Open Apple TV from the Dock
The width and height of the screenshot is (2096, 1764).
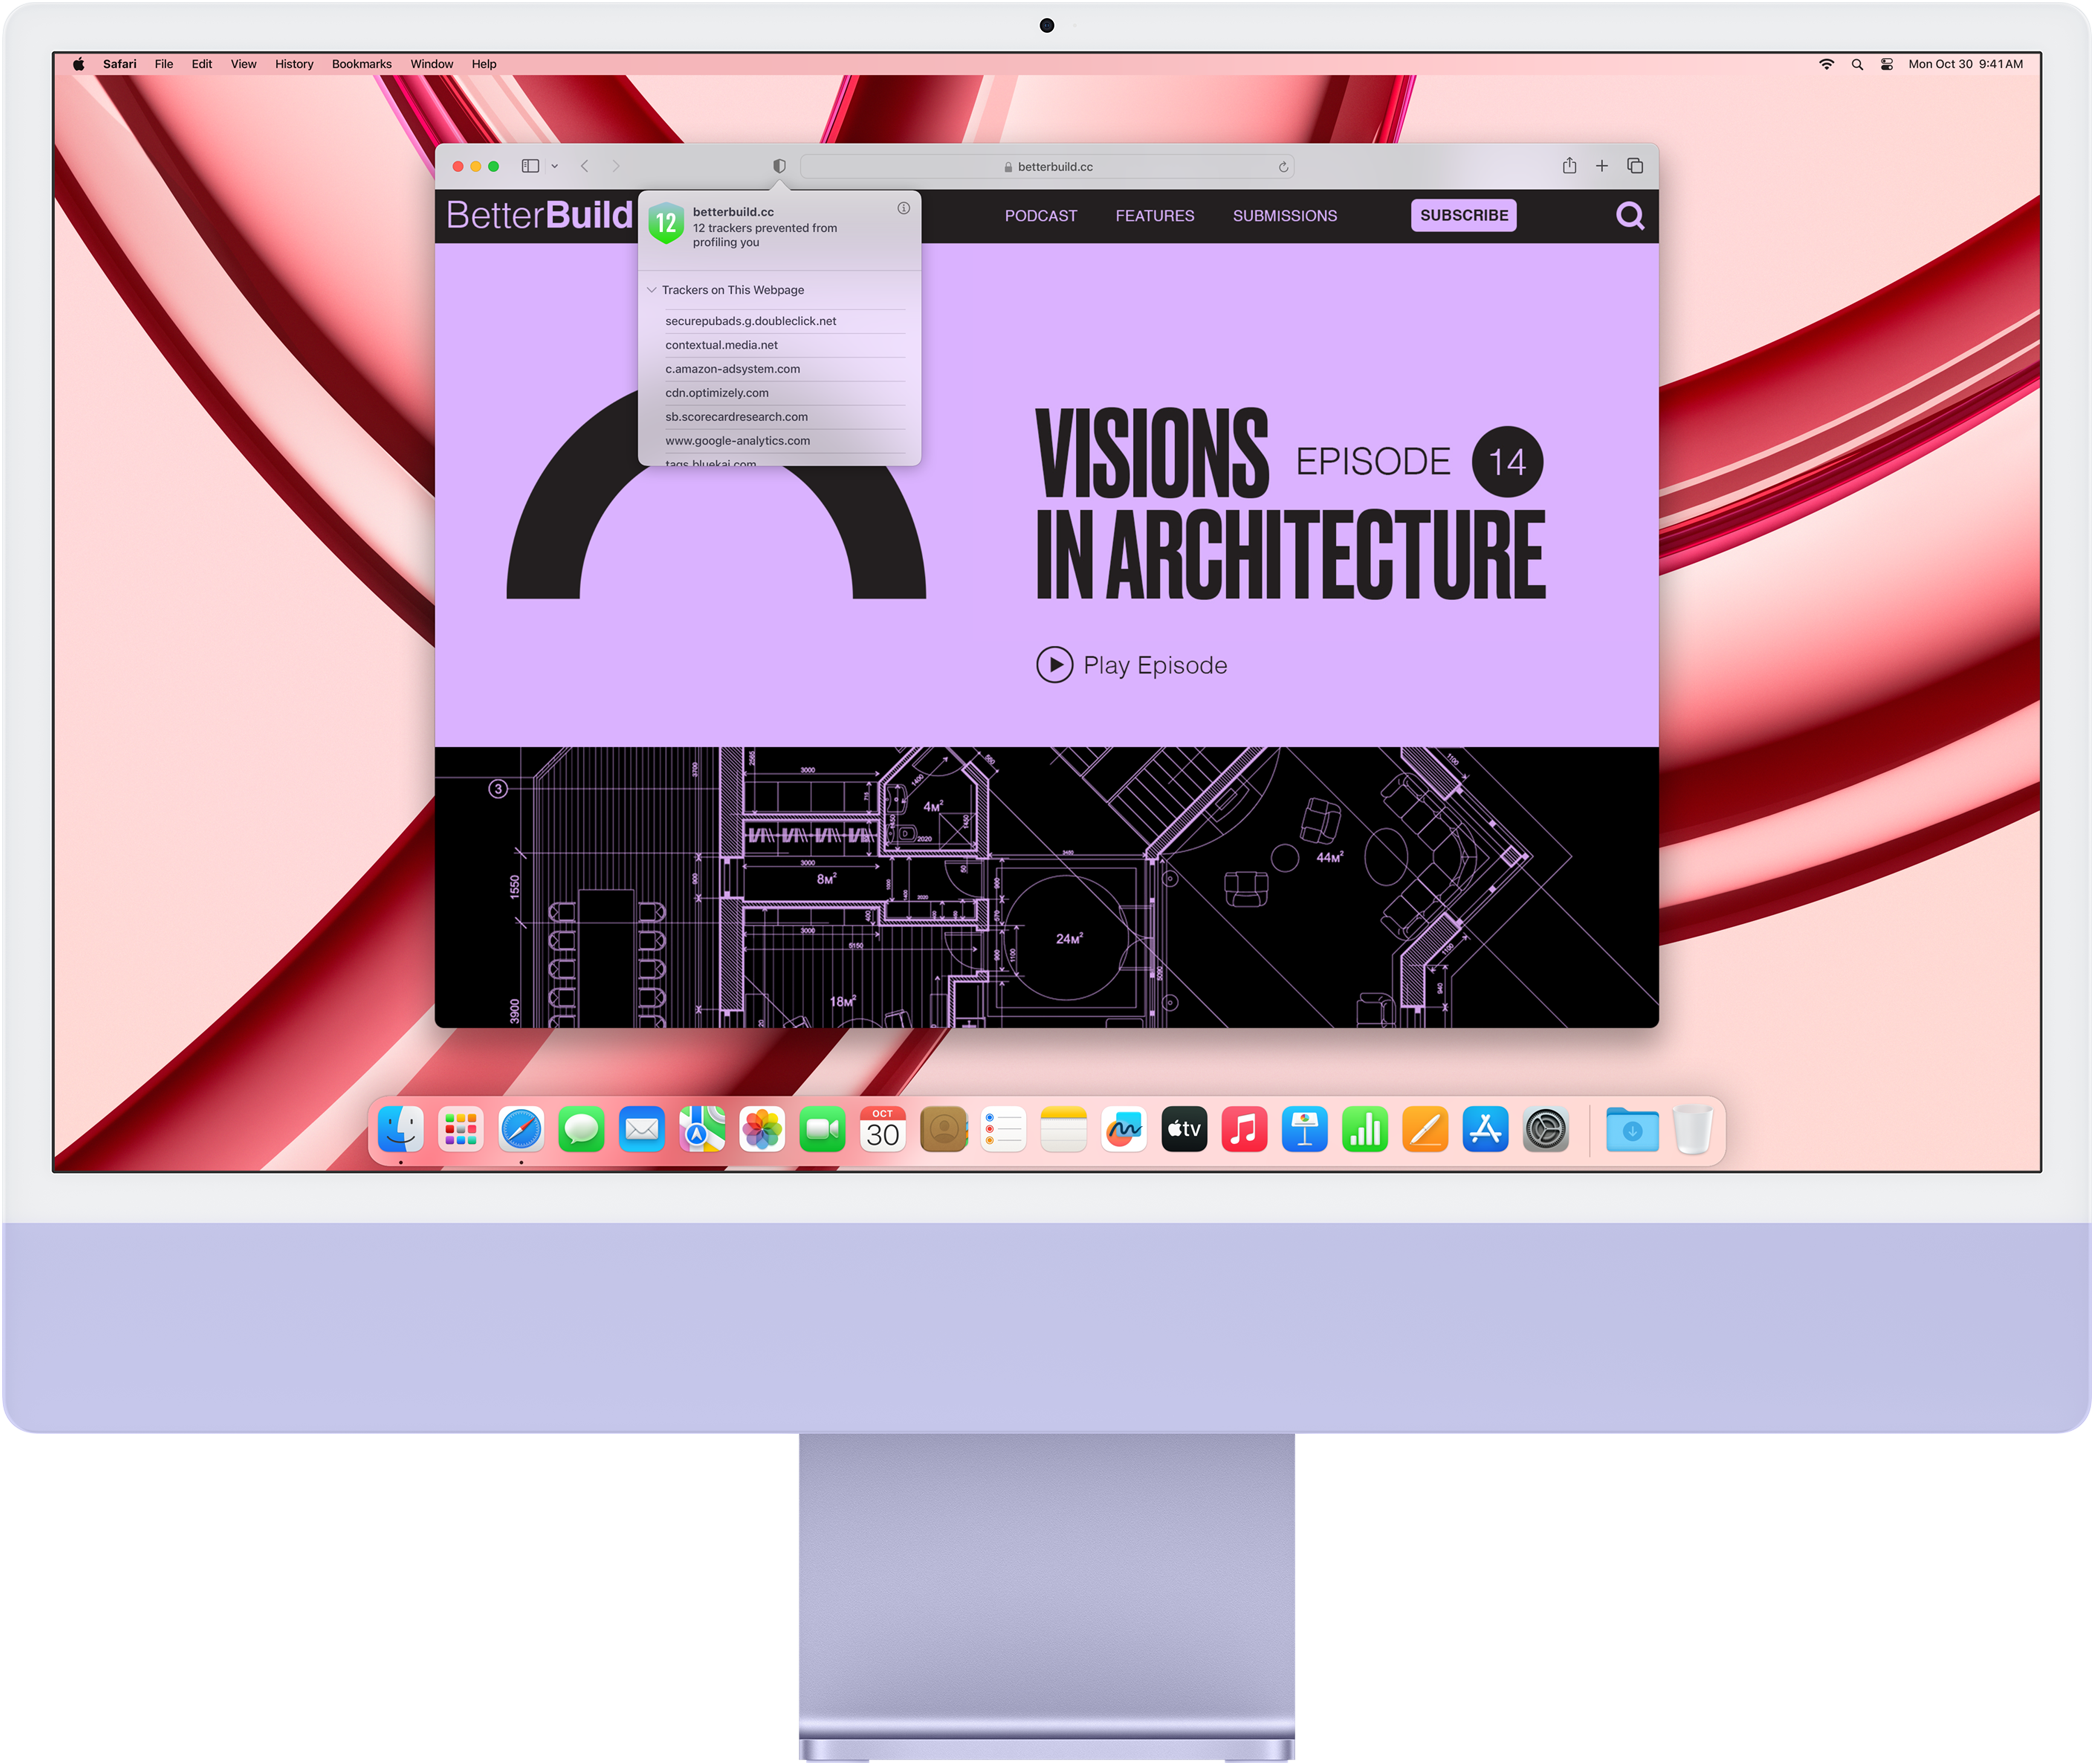point(1185,1130)
